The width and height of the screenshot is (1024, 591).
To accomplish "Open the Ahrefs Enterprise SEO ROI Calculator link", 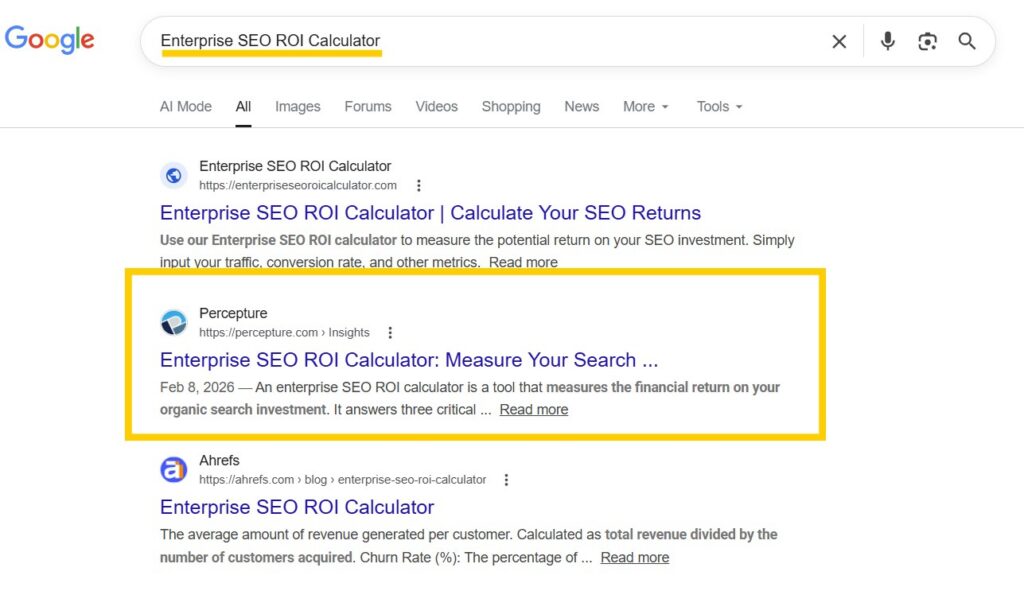I will (297, 507).
